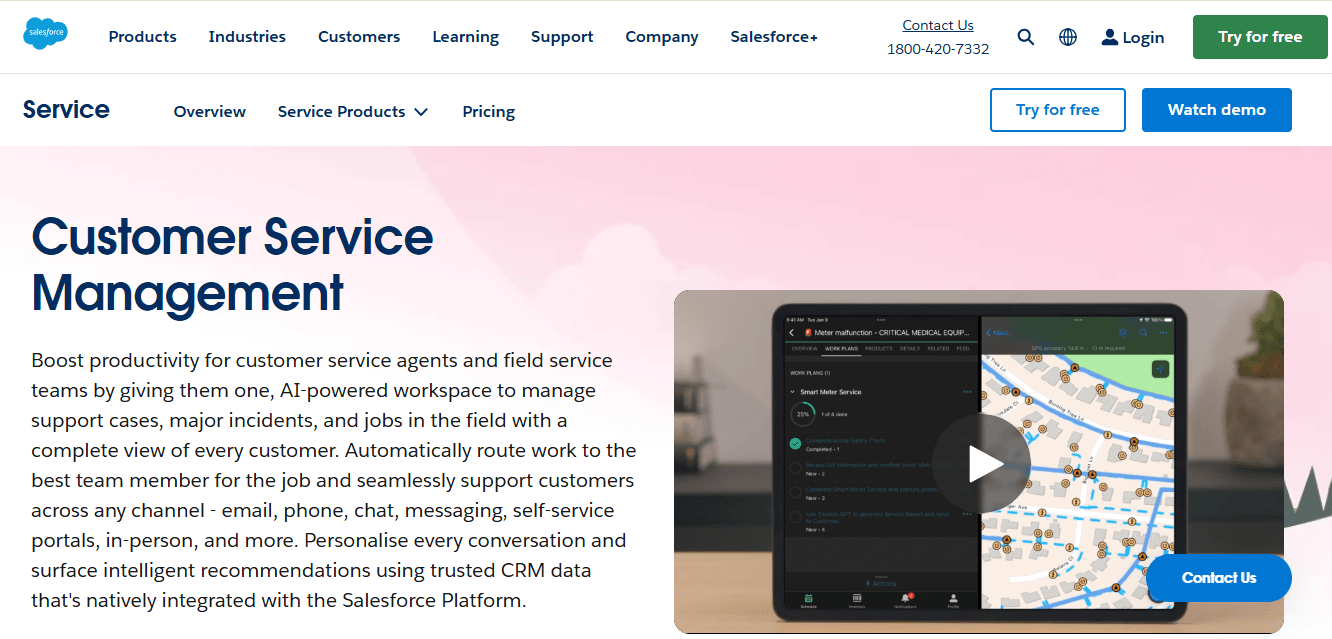Viewport: 1332px width, 639px height.
Task: Open the Pricing page
Action: coord(489,112)
